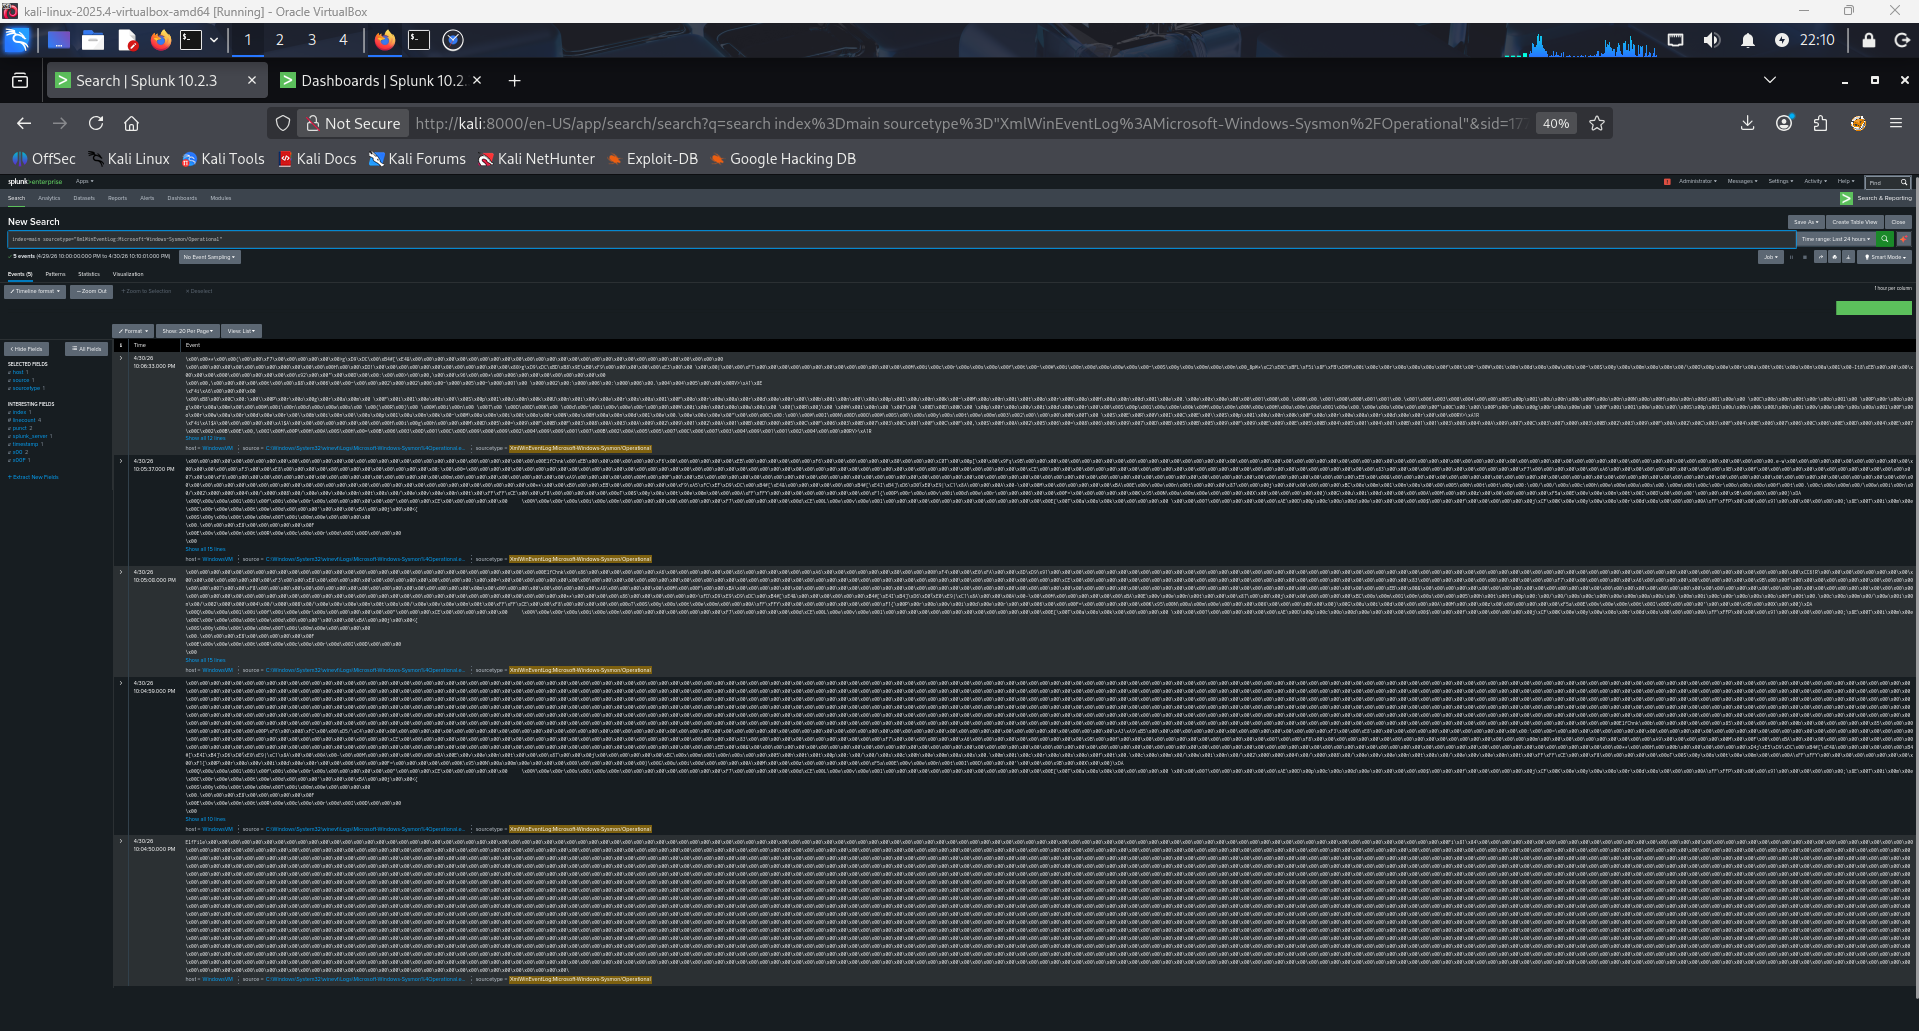Click in the Splunk search query input

900,239
